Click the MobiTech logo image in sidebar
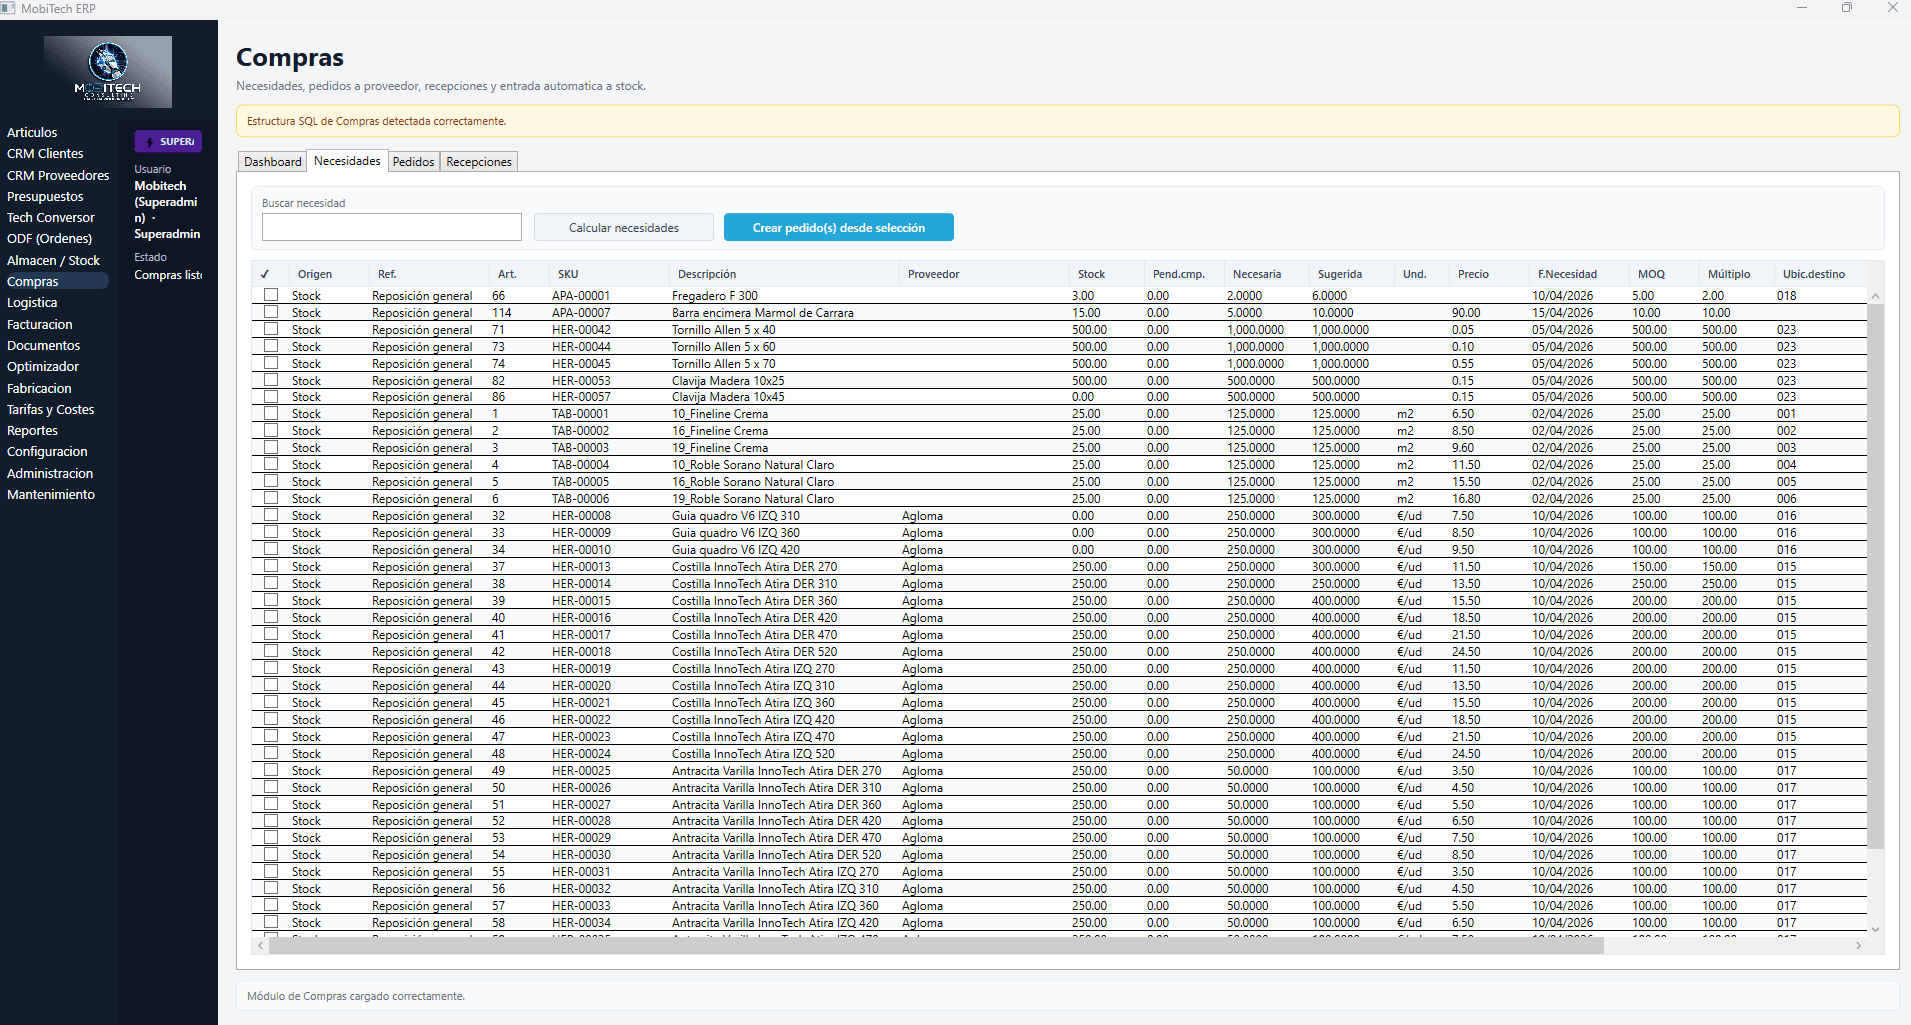 click(108, 72)
